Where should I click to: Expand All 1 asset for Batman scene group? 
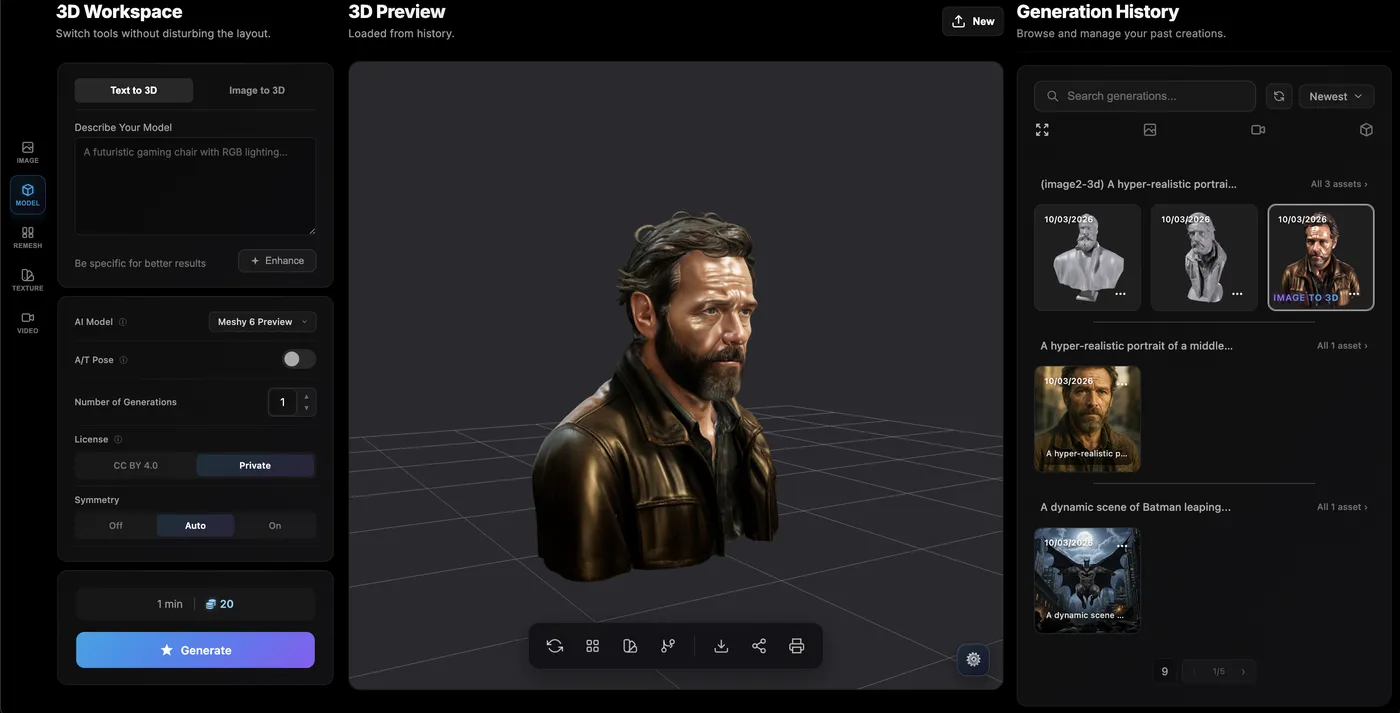[x=1342, y=507]
